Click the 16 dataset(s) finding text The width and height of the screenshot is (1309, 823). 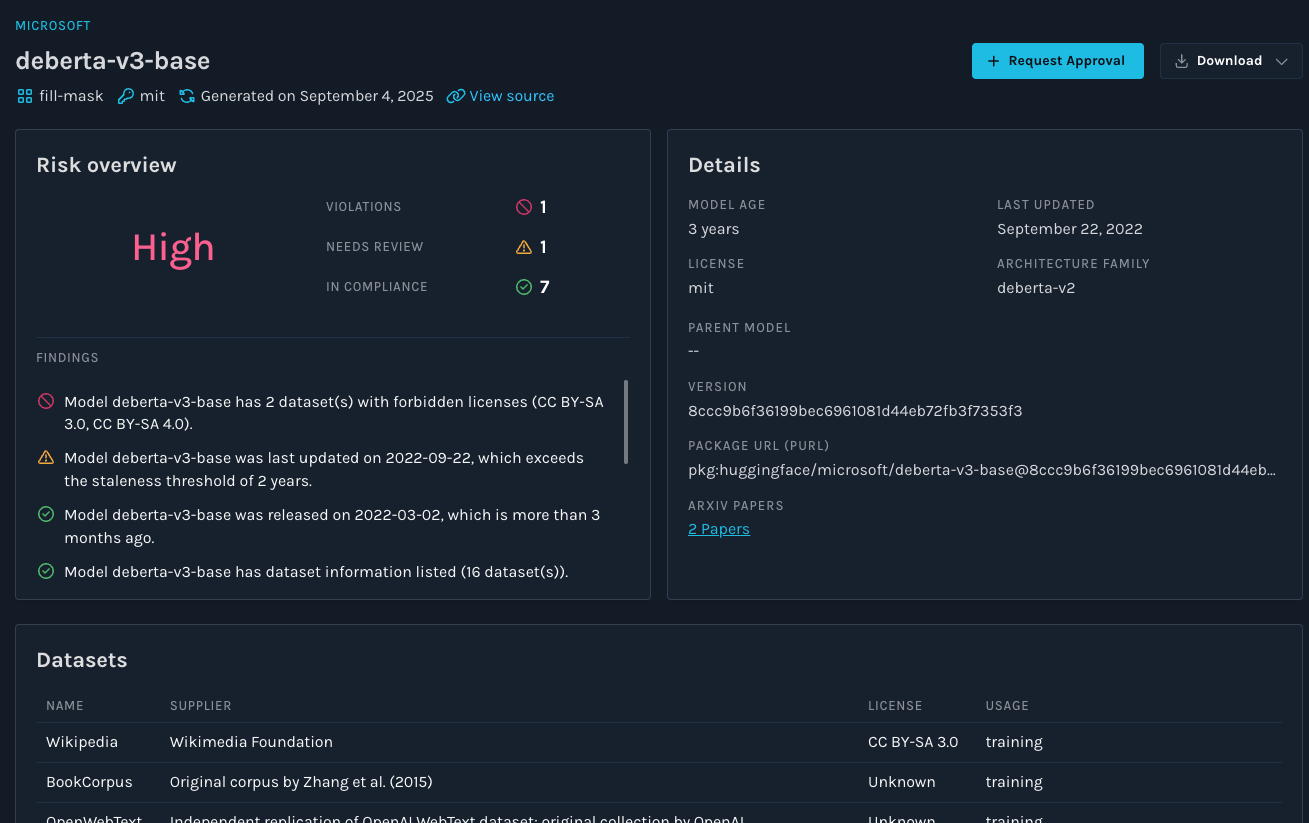click(316, 573)
